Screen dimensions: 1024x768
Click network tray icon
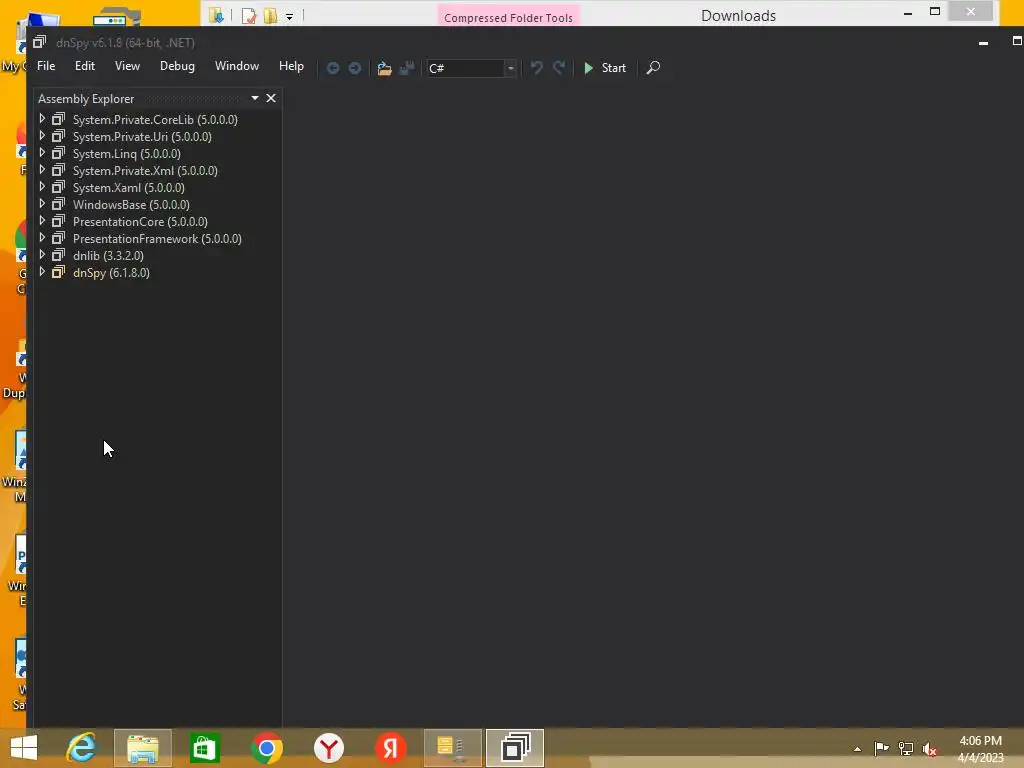pyautogui.click(x=906, y=748)
